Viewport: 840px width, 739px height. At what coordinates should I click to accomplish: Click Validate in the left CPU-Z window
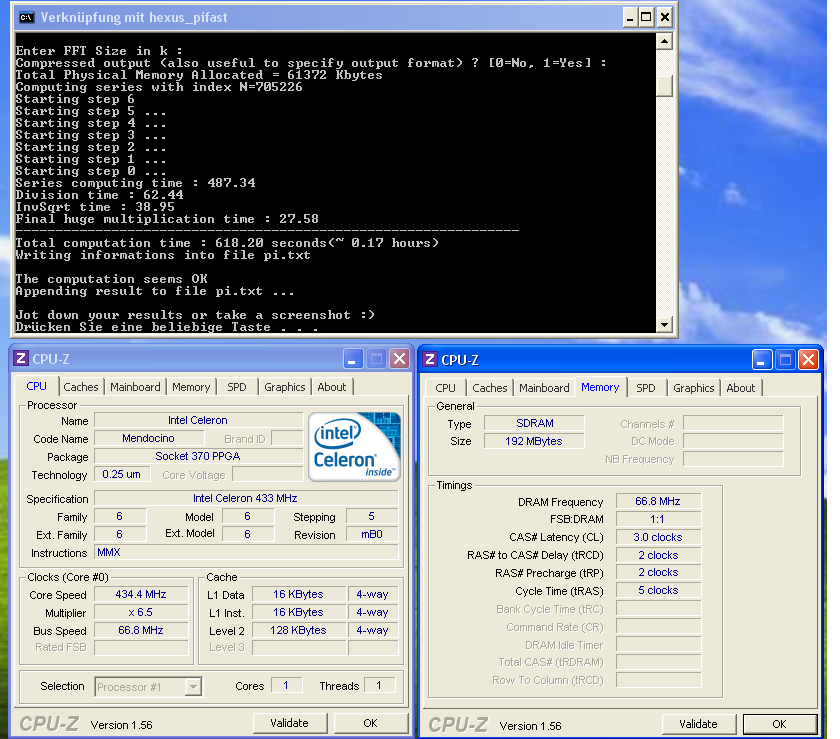click(x=289, y=723)
